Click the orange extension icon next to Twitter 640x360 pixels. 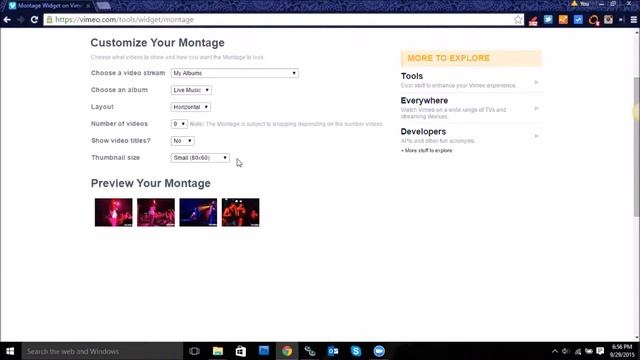tap(563, 20)
